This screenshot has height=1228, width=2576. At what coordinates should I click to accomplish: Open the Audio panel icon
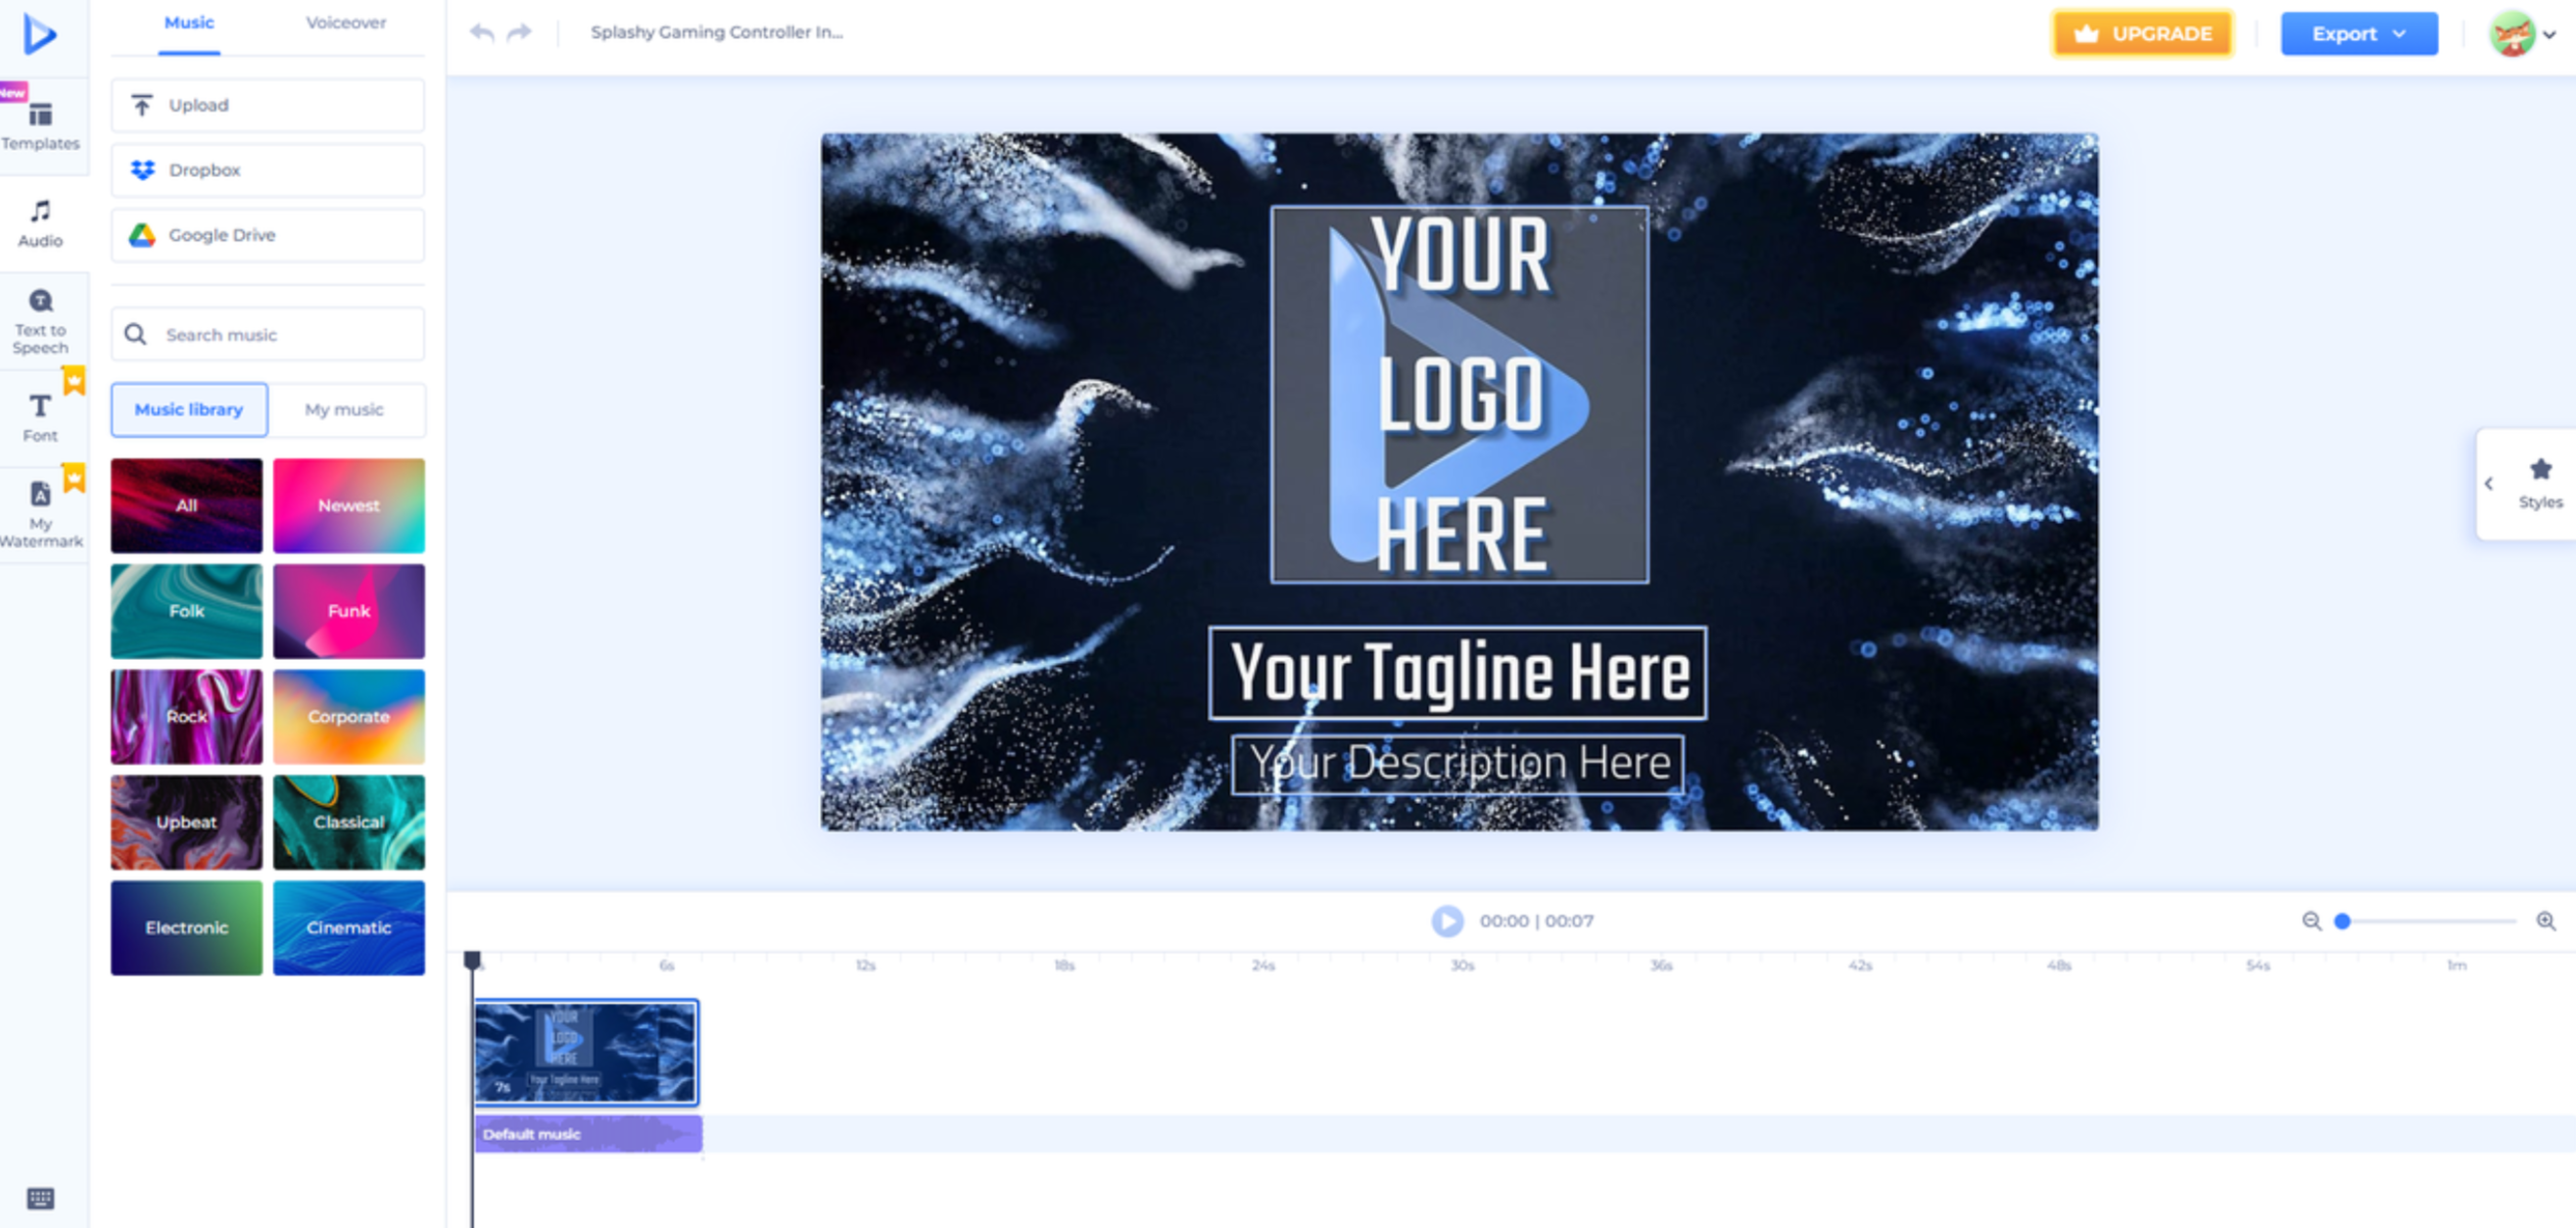coord(40,222)
